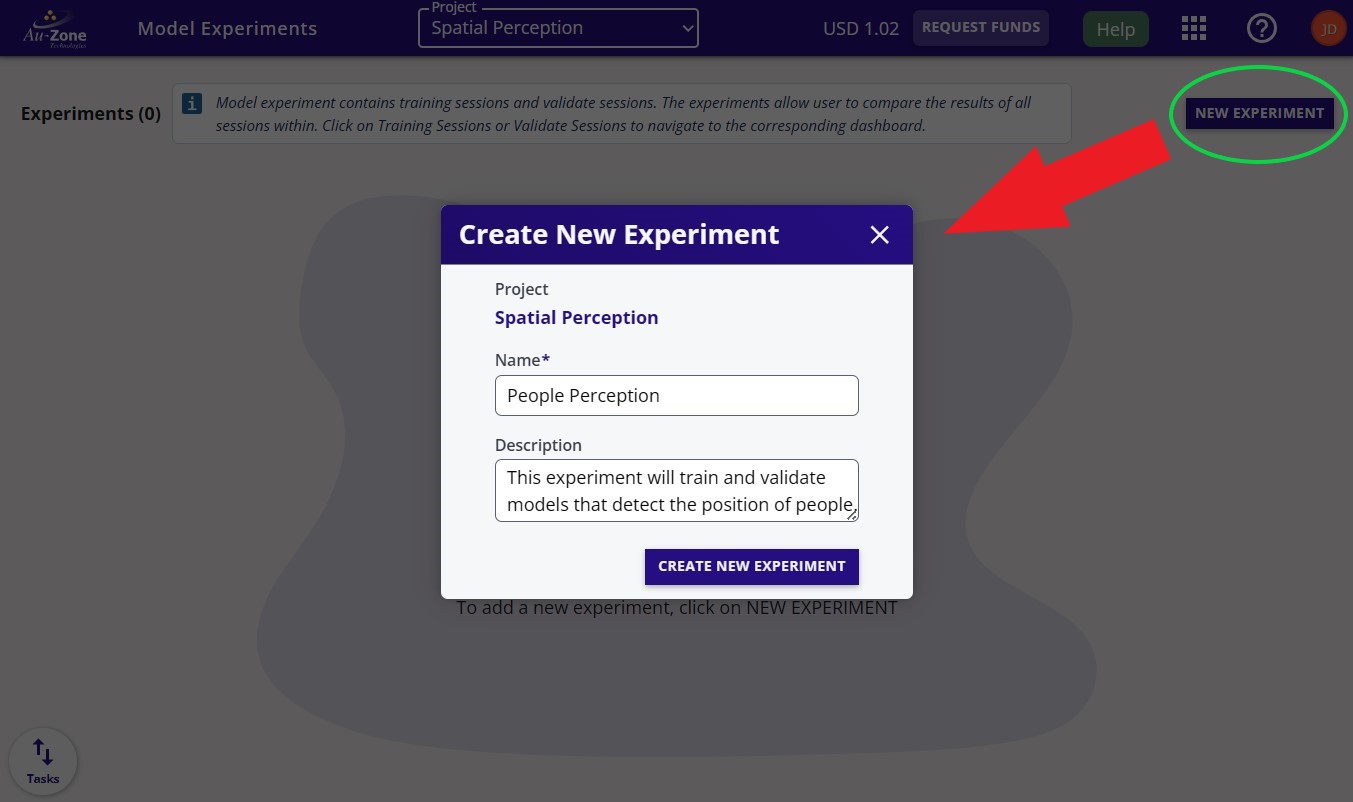The height and width of the screenshot is (802, 1353).
Task: Expand the Project dropdown chevron
Action: [687, 29]
